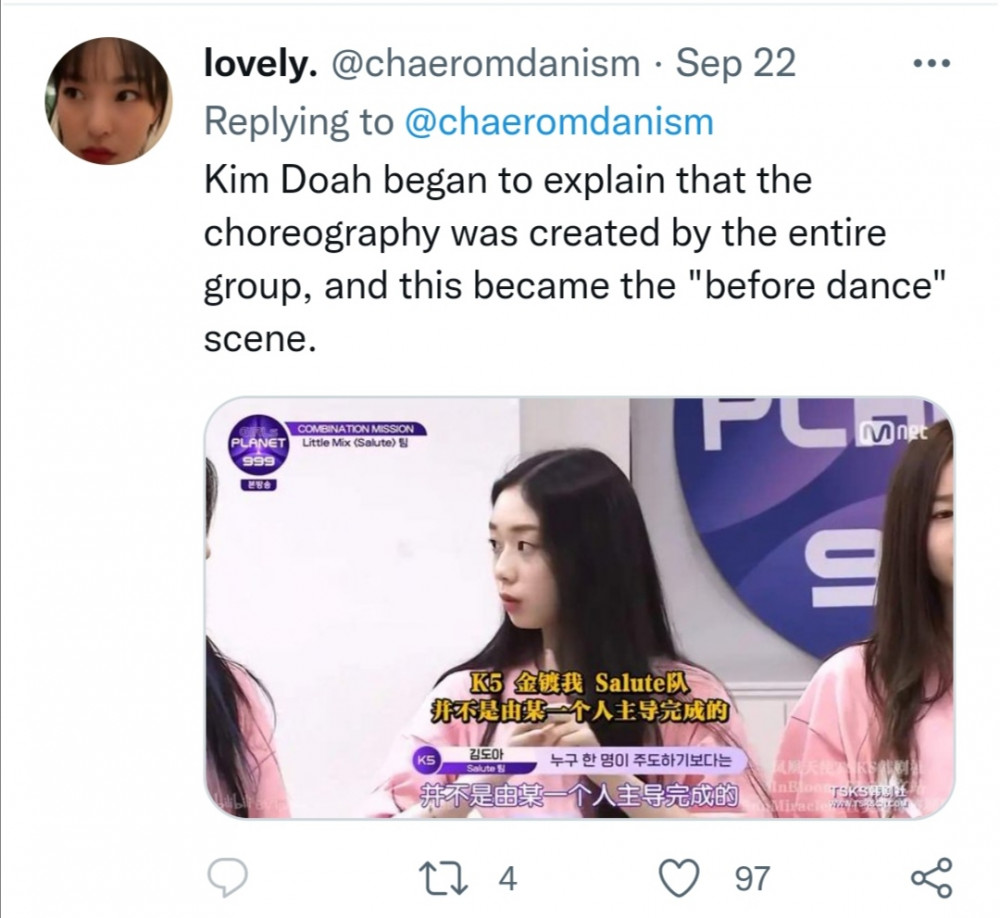
Task: Open the attached Girls Planet screenshot image
Action: [x=579, y=607]
